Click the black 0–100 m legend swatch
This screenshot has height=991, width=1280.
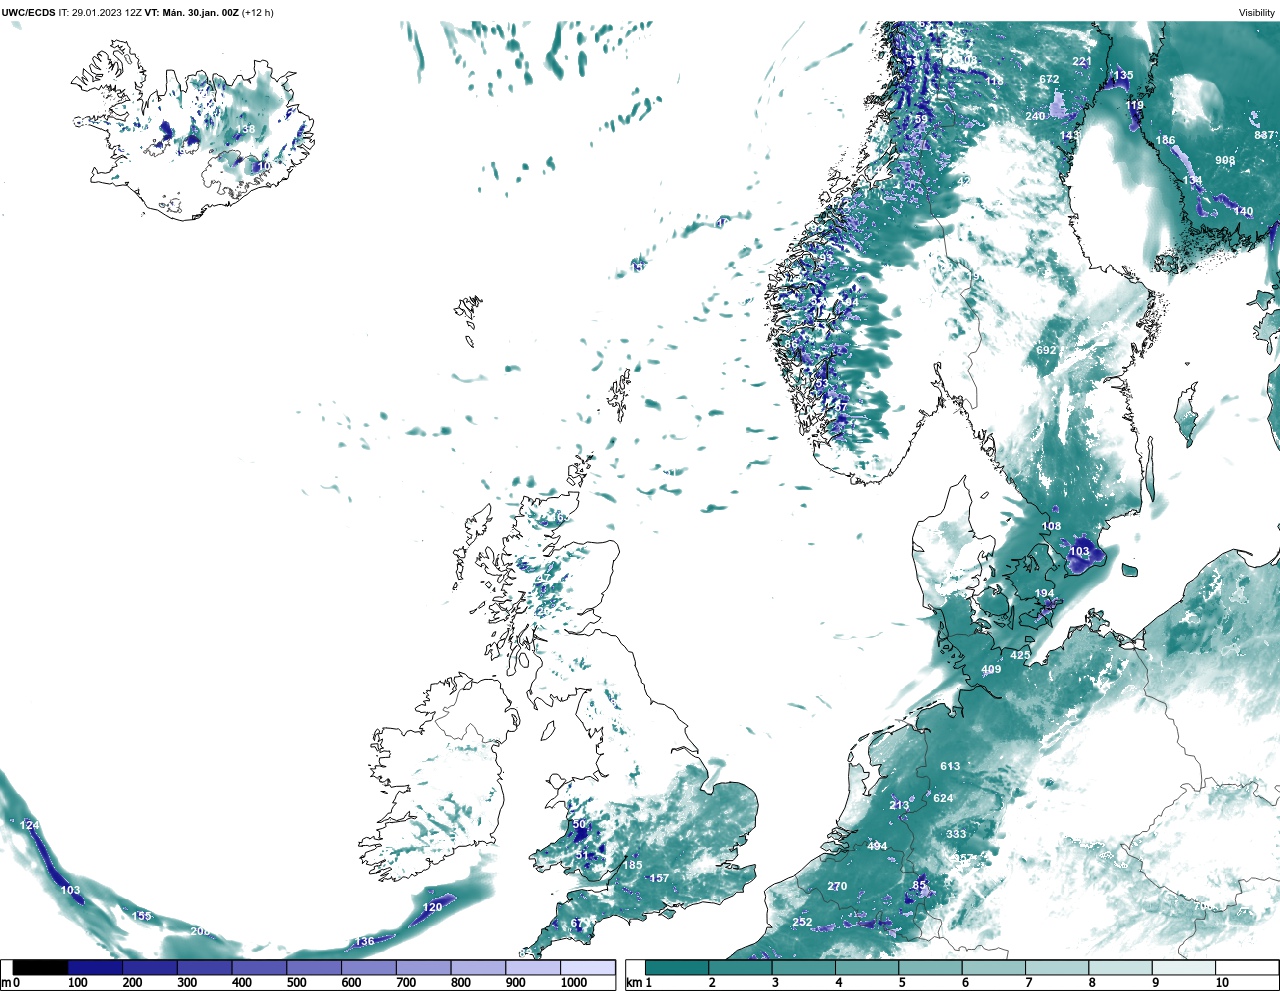point(40,967)
